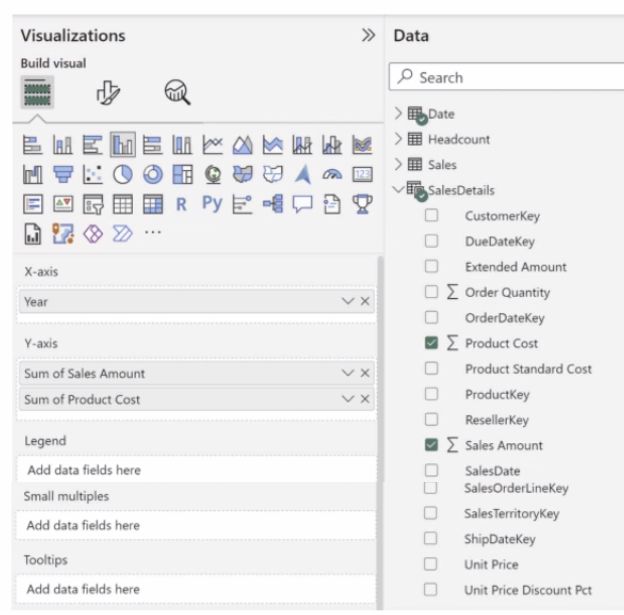The image size is (624, 615).
Task: Select the line chart visual
Action: tap(213, 144)
